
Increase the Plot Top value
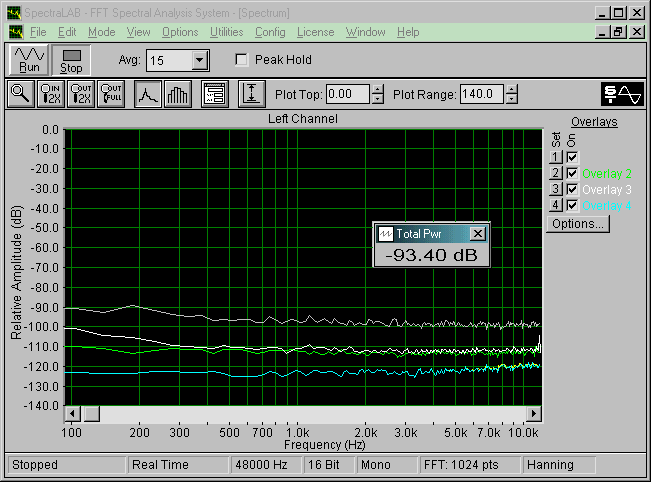point(377,89)
